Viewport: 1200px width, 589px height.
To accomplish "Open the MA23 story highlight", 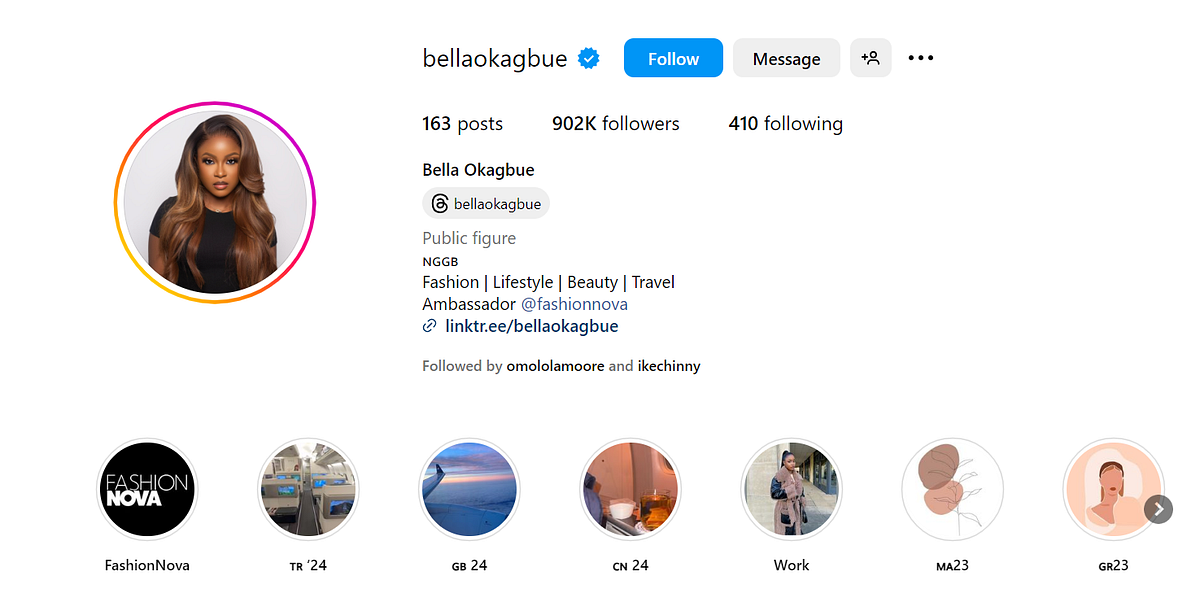I will [x=952, y=489].
